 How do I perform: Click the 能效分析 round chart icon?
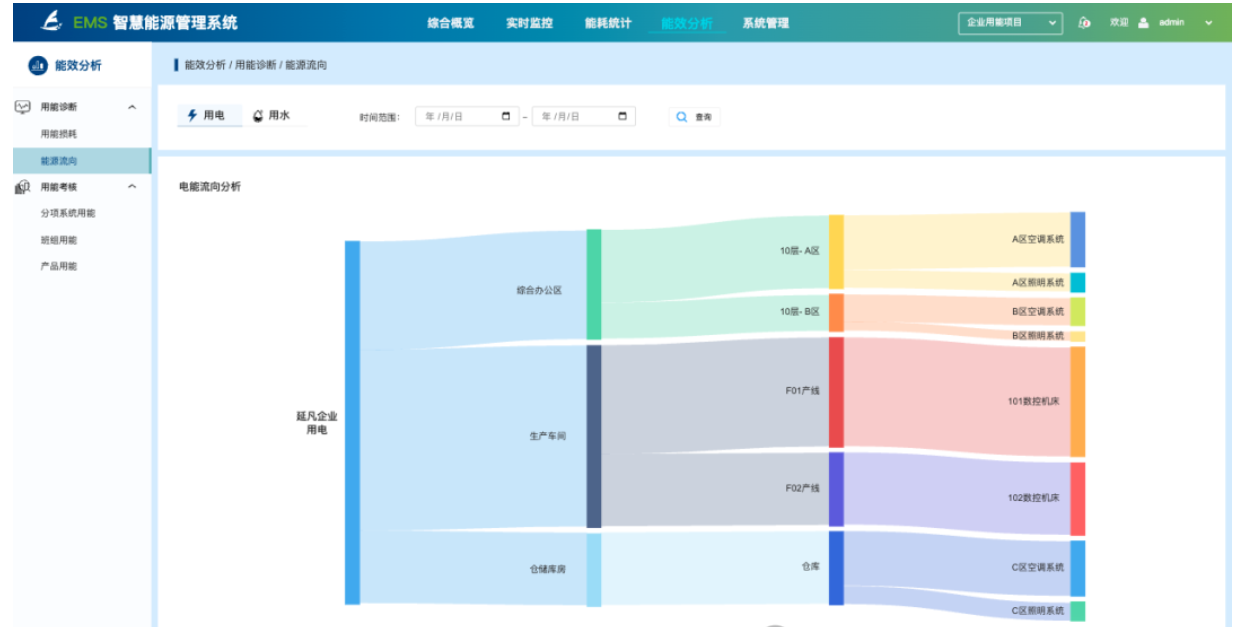coord(37,66)
